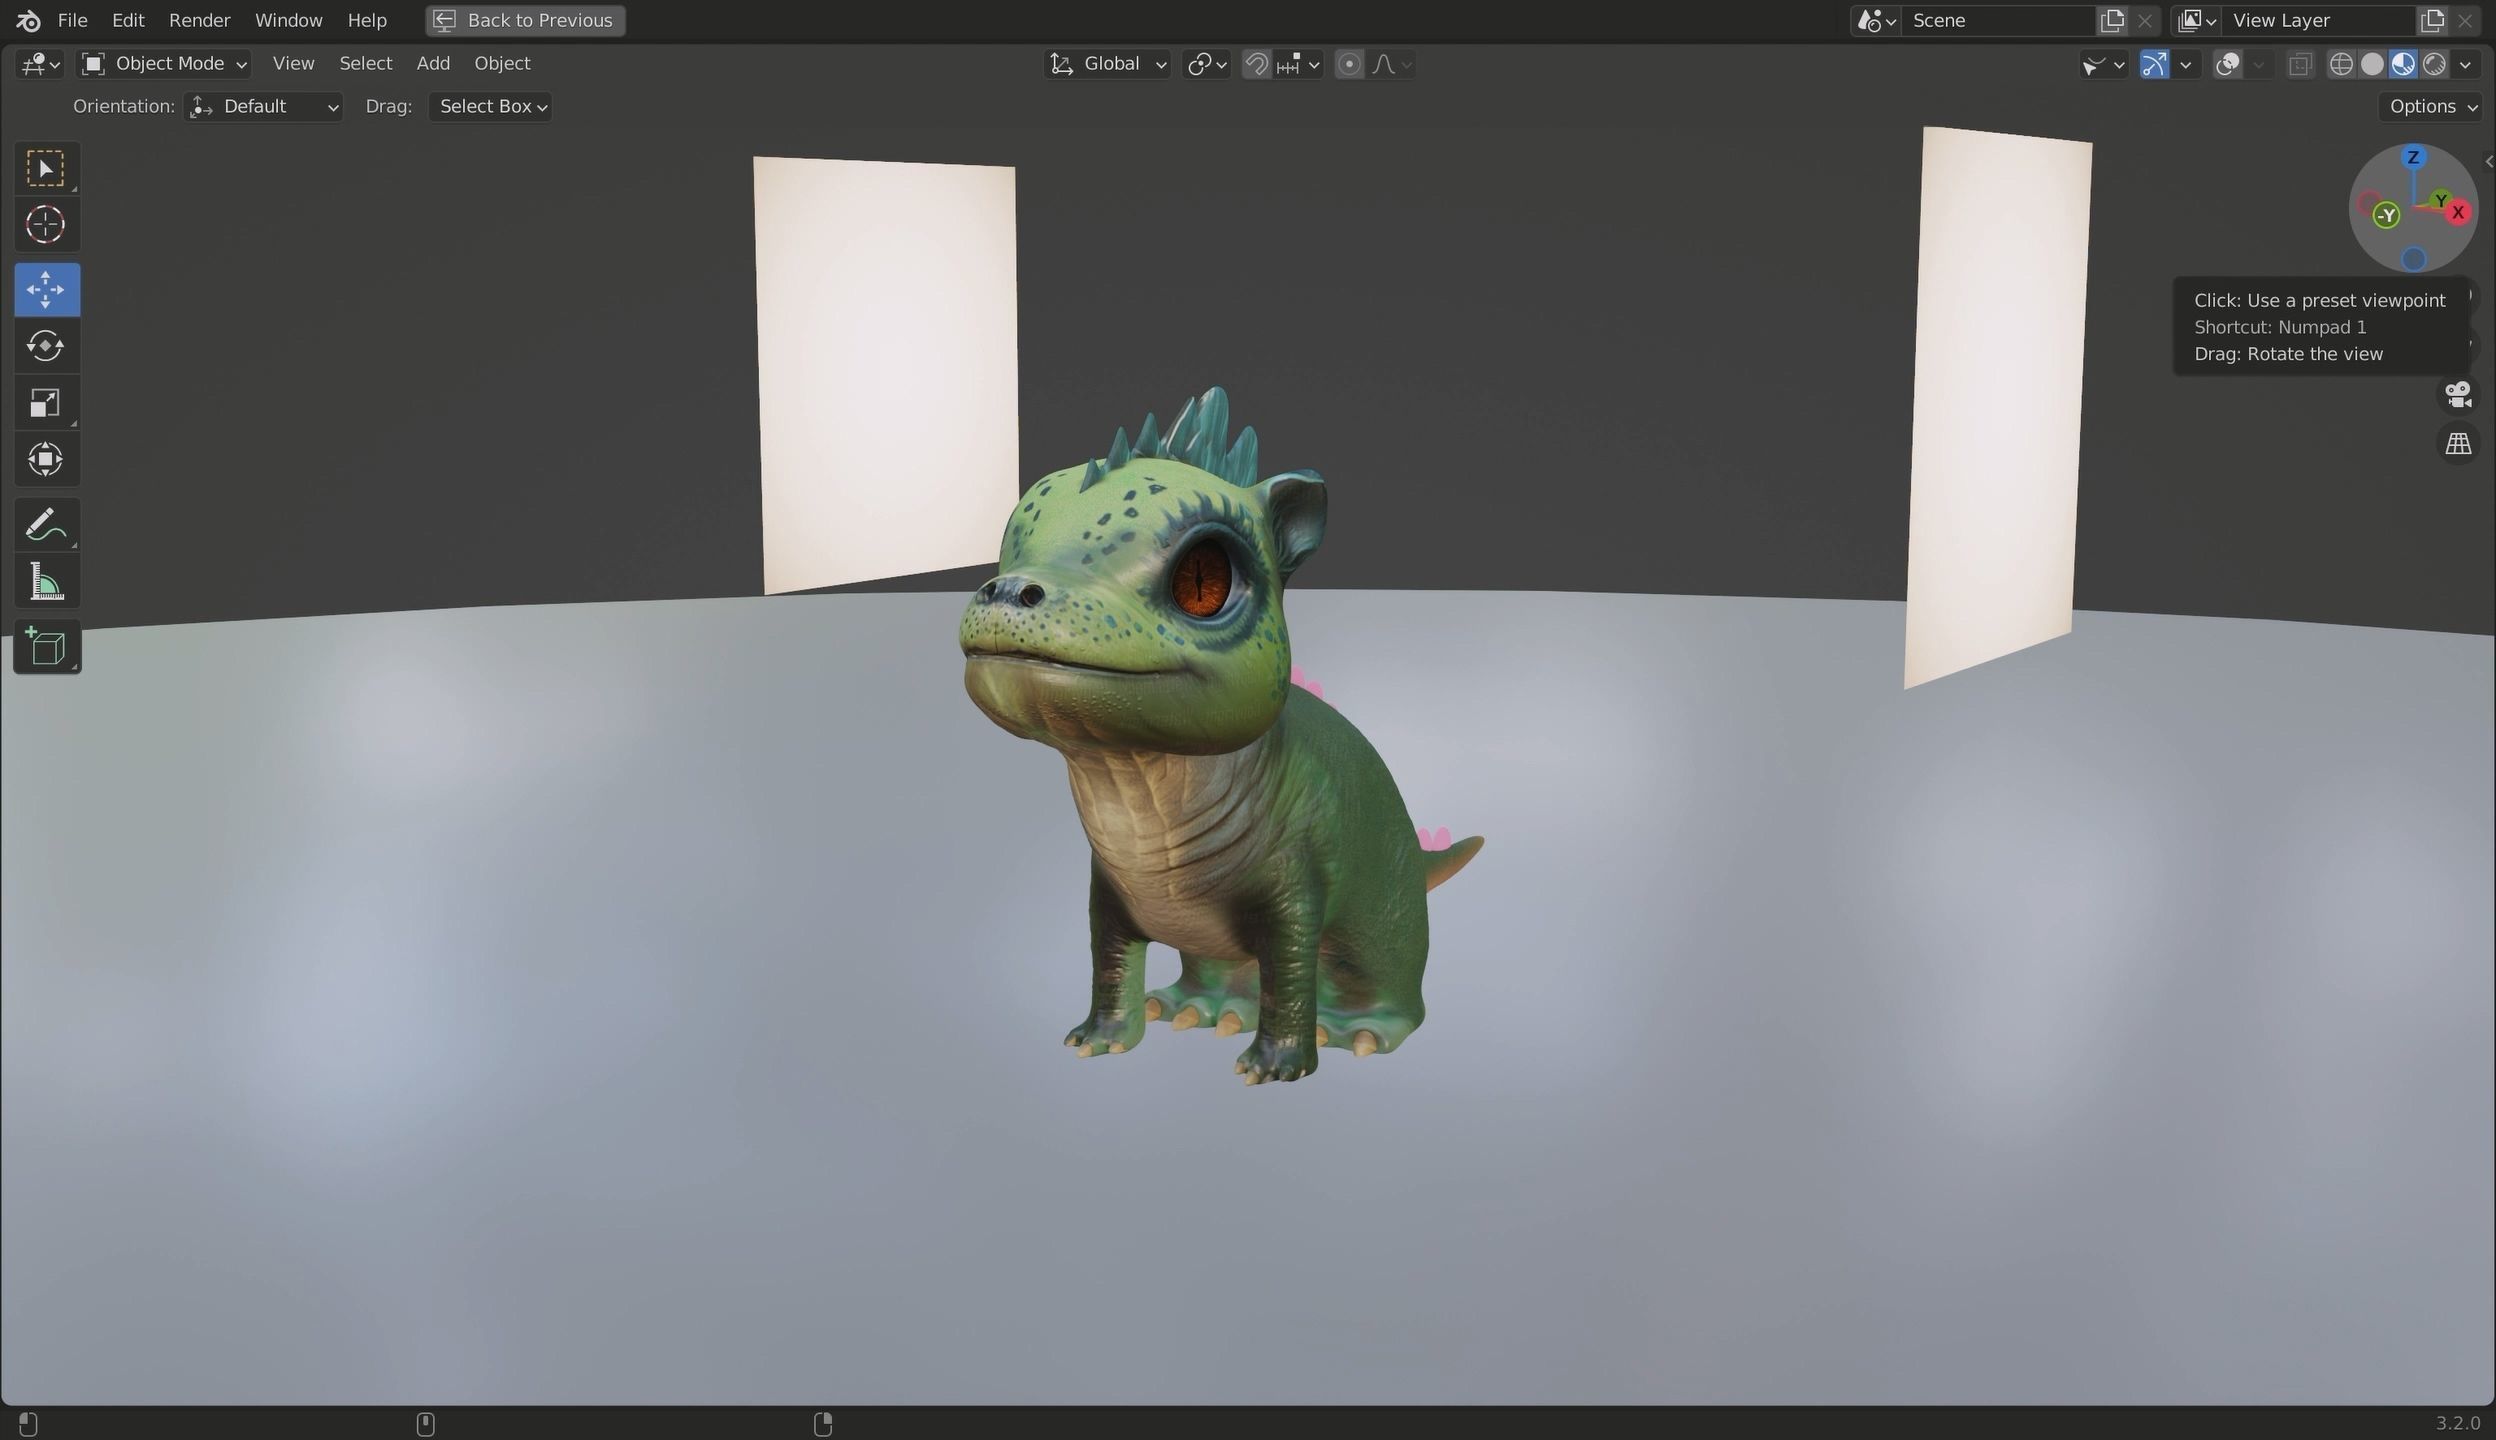Open proportional editing falloff dropdown
2496x1440 pixels.
[x=1392, y=64]
